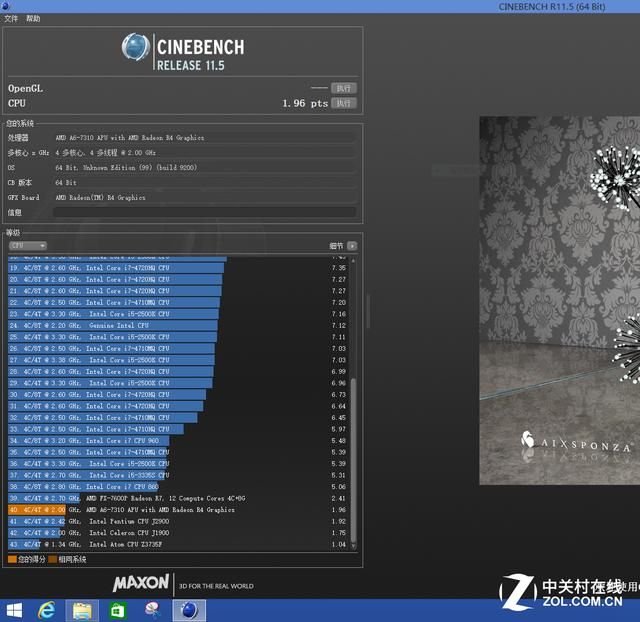
Task: Run the OpenGL benchmark
Action: 344,88
